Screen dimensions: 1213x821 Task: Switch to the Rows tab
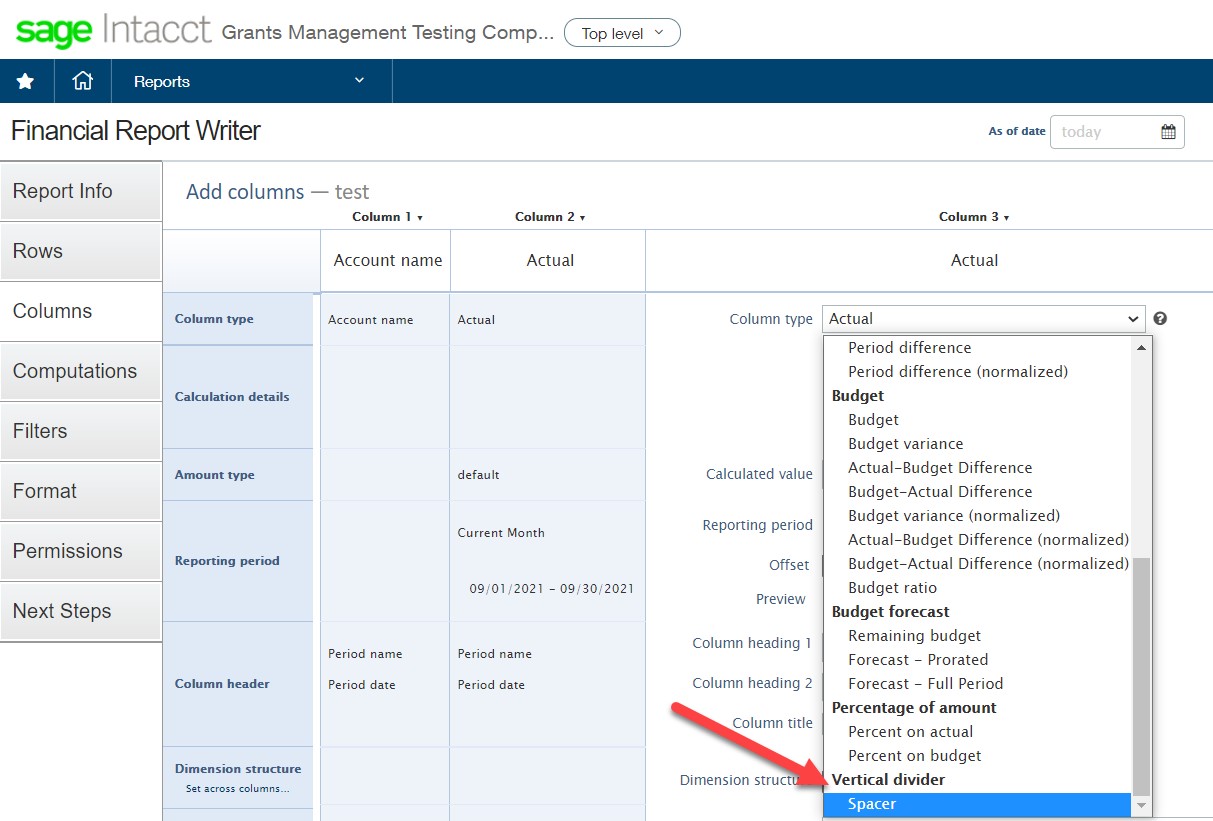pos(80,252)
